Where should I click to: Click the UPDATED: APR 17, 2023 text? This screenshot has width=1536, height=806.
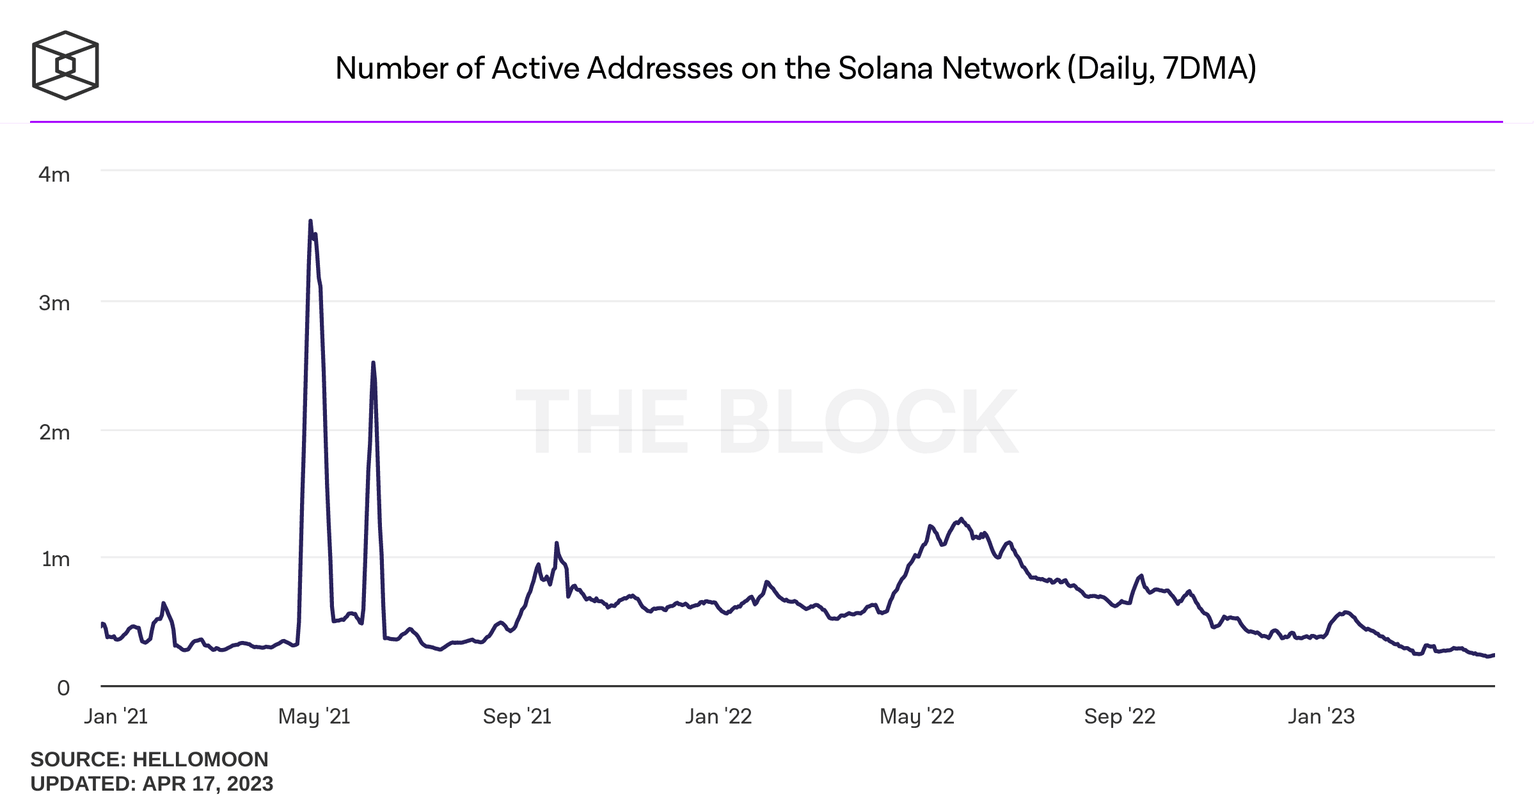pos(151,784)
